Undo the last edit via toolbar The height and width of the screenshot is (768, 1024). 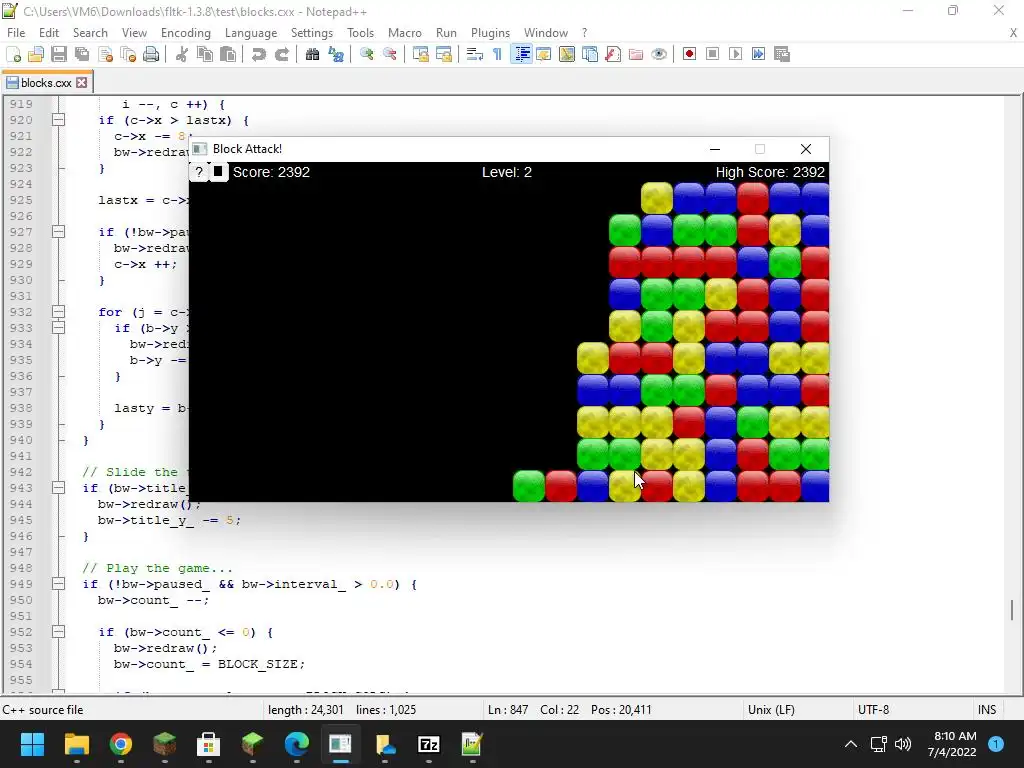coord(259,54)
